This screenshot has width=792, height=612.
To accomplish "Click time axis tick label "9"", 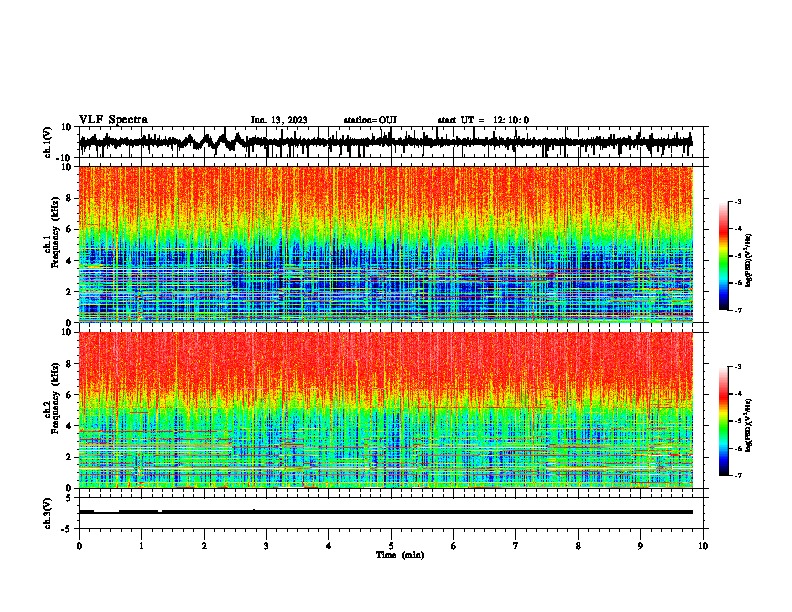I will (640, 546).
